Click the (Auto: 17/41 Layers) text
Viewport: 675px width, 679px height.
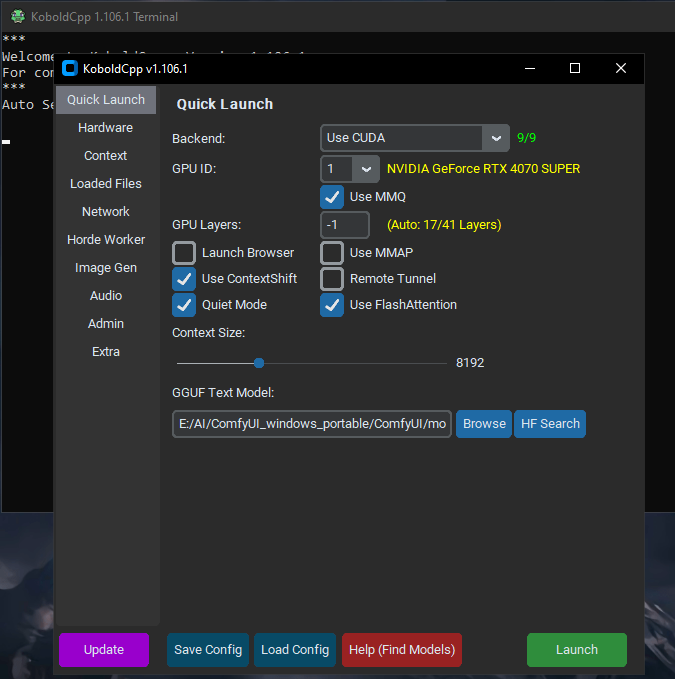(444, 225)
